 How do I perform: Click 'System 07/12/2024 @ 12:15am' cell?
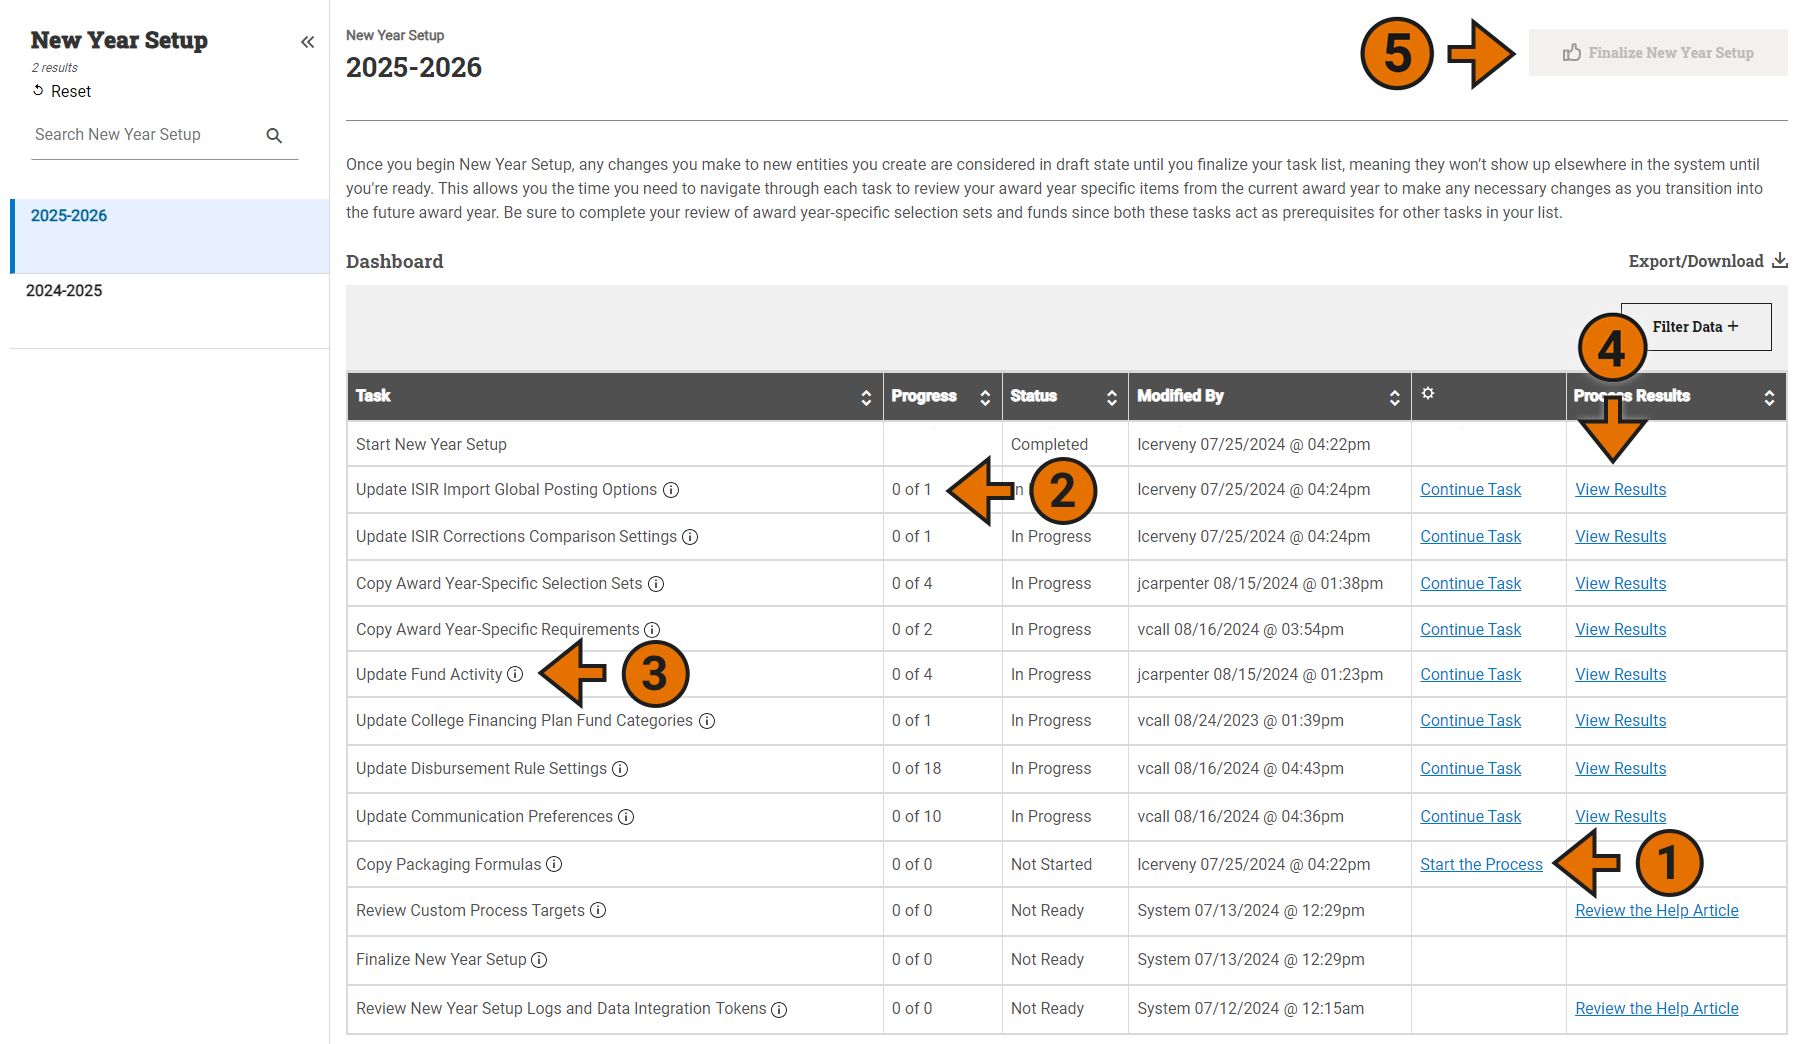tap(1270, 1009)
